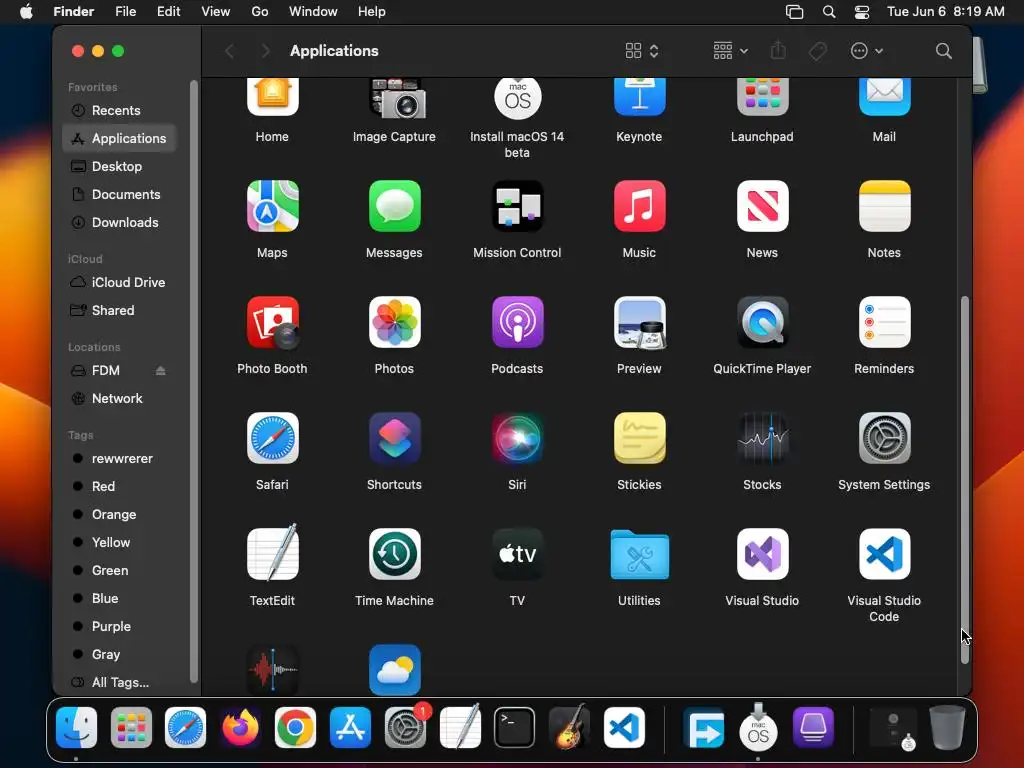Open the News app icon

click(762, 206)
